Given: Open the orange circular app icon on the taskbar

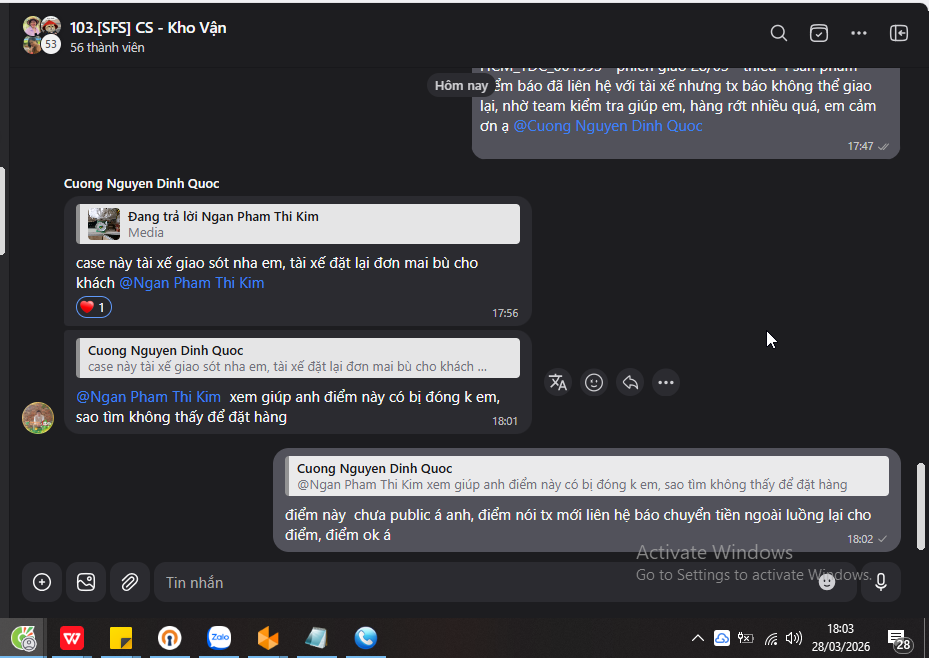Looking at the screenshot, I should click(169, 638).
